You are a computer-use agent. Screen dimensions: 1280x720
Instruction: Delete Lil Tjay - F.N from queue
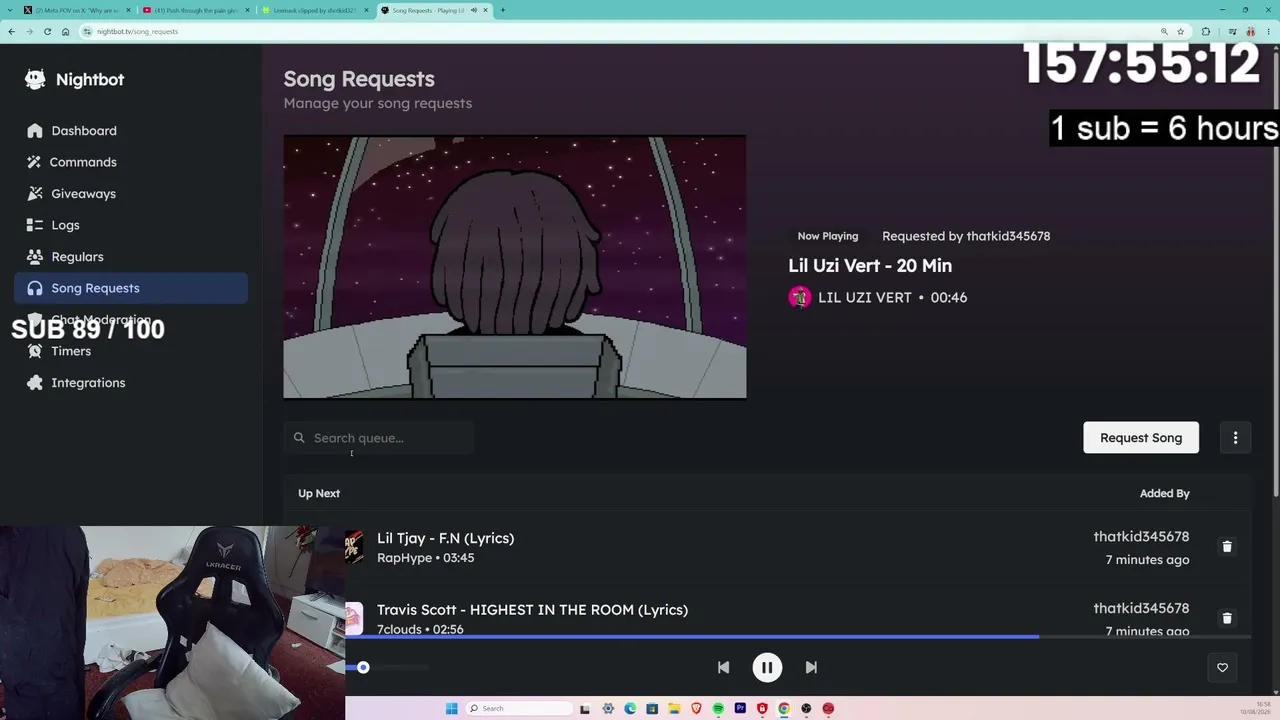click(x=1227, y=547)
